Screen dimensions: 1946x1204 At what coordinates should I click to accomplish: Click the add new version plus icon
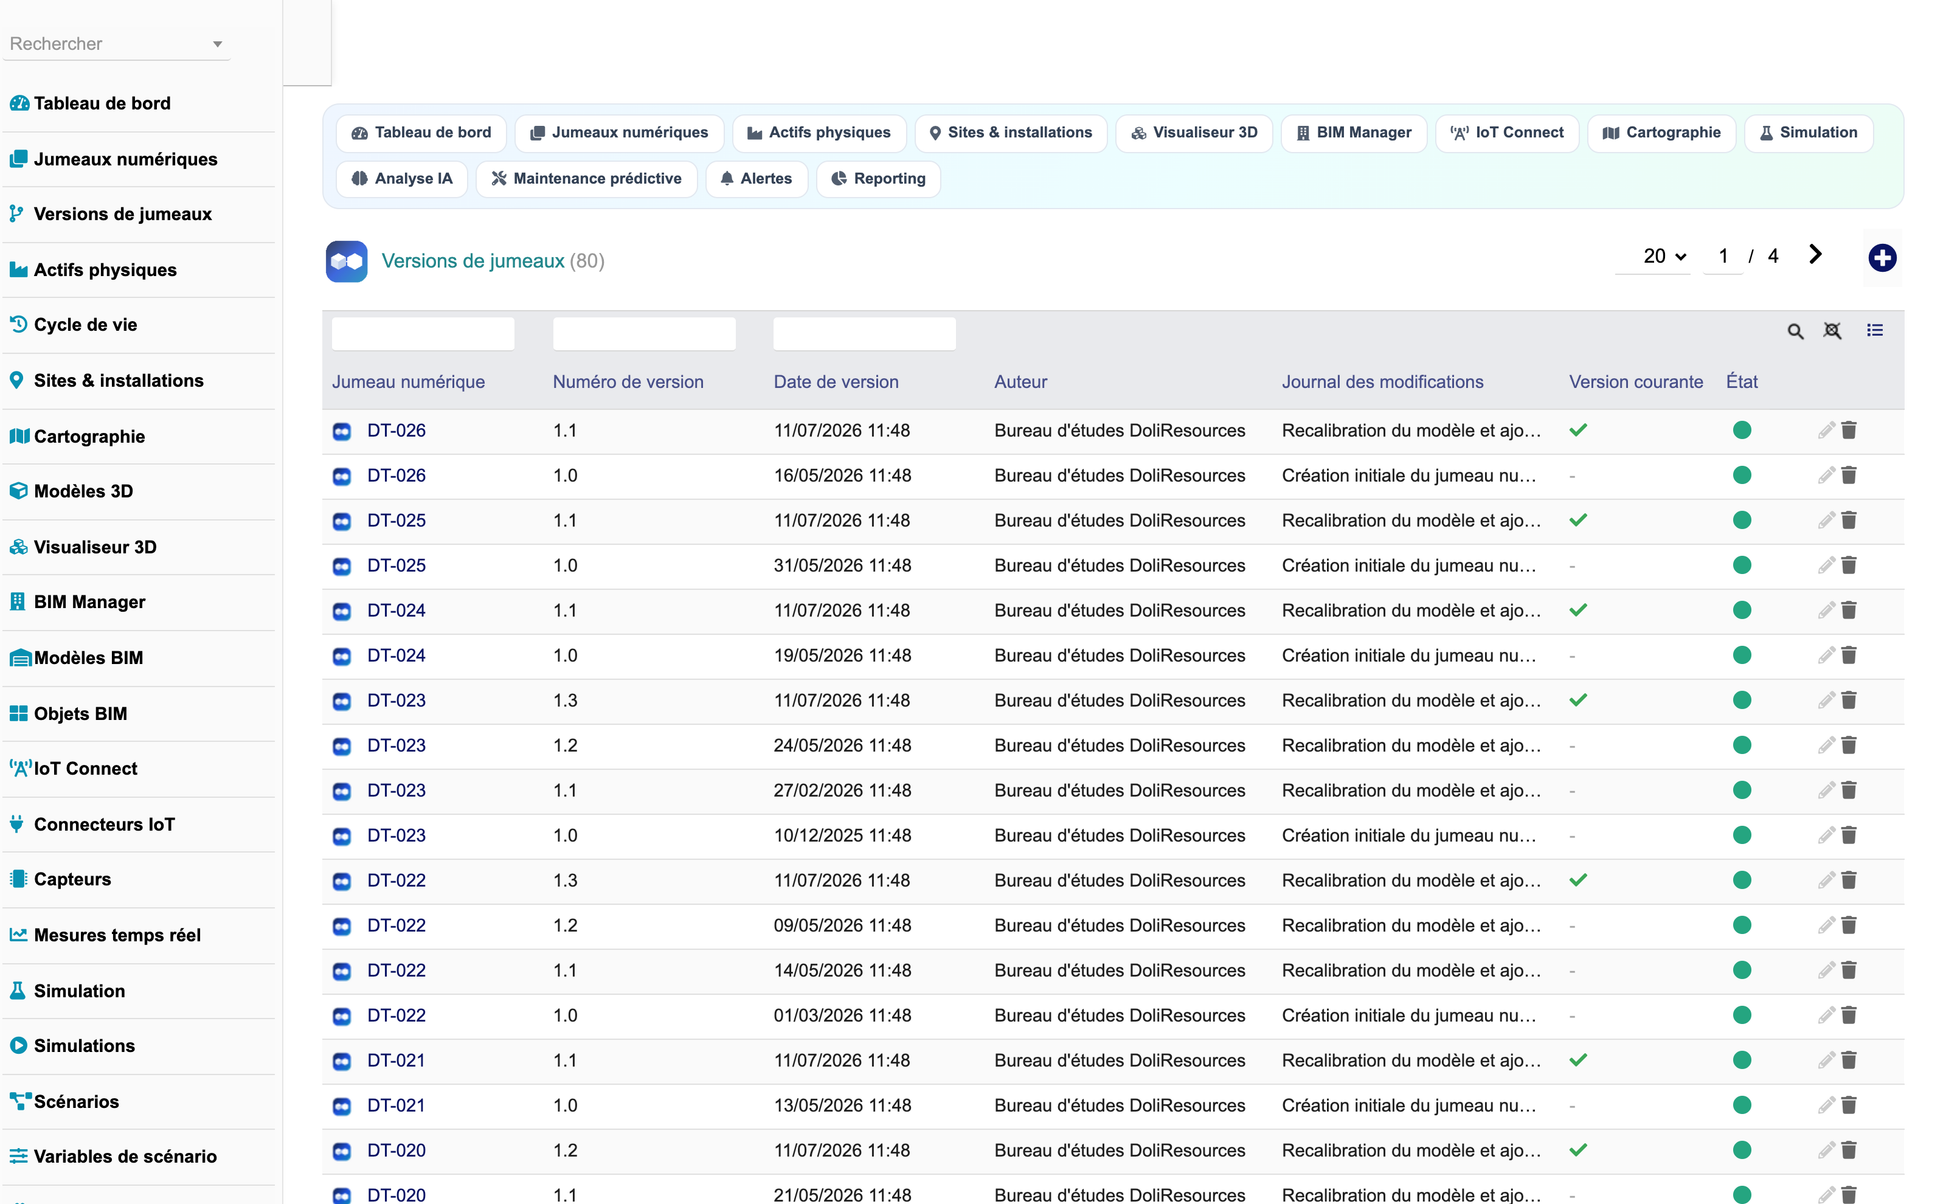point(1882,258)
